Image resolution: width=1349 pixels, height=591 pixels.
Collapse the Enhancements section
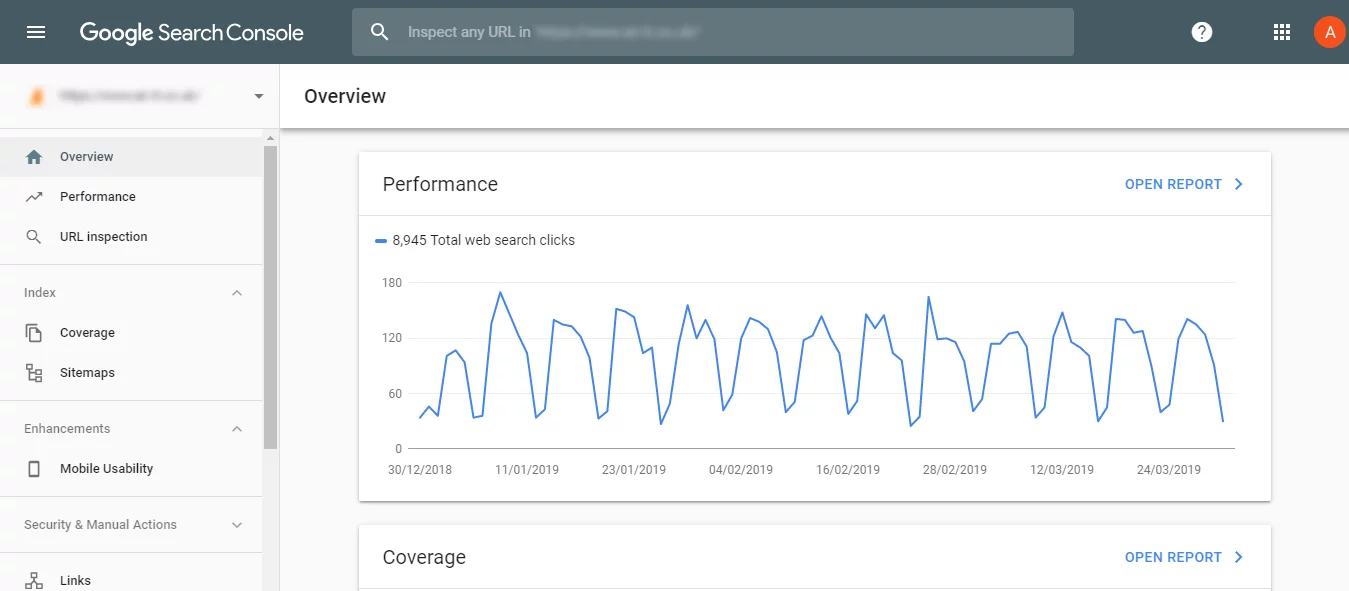(236, 428)
